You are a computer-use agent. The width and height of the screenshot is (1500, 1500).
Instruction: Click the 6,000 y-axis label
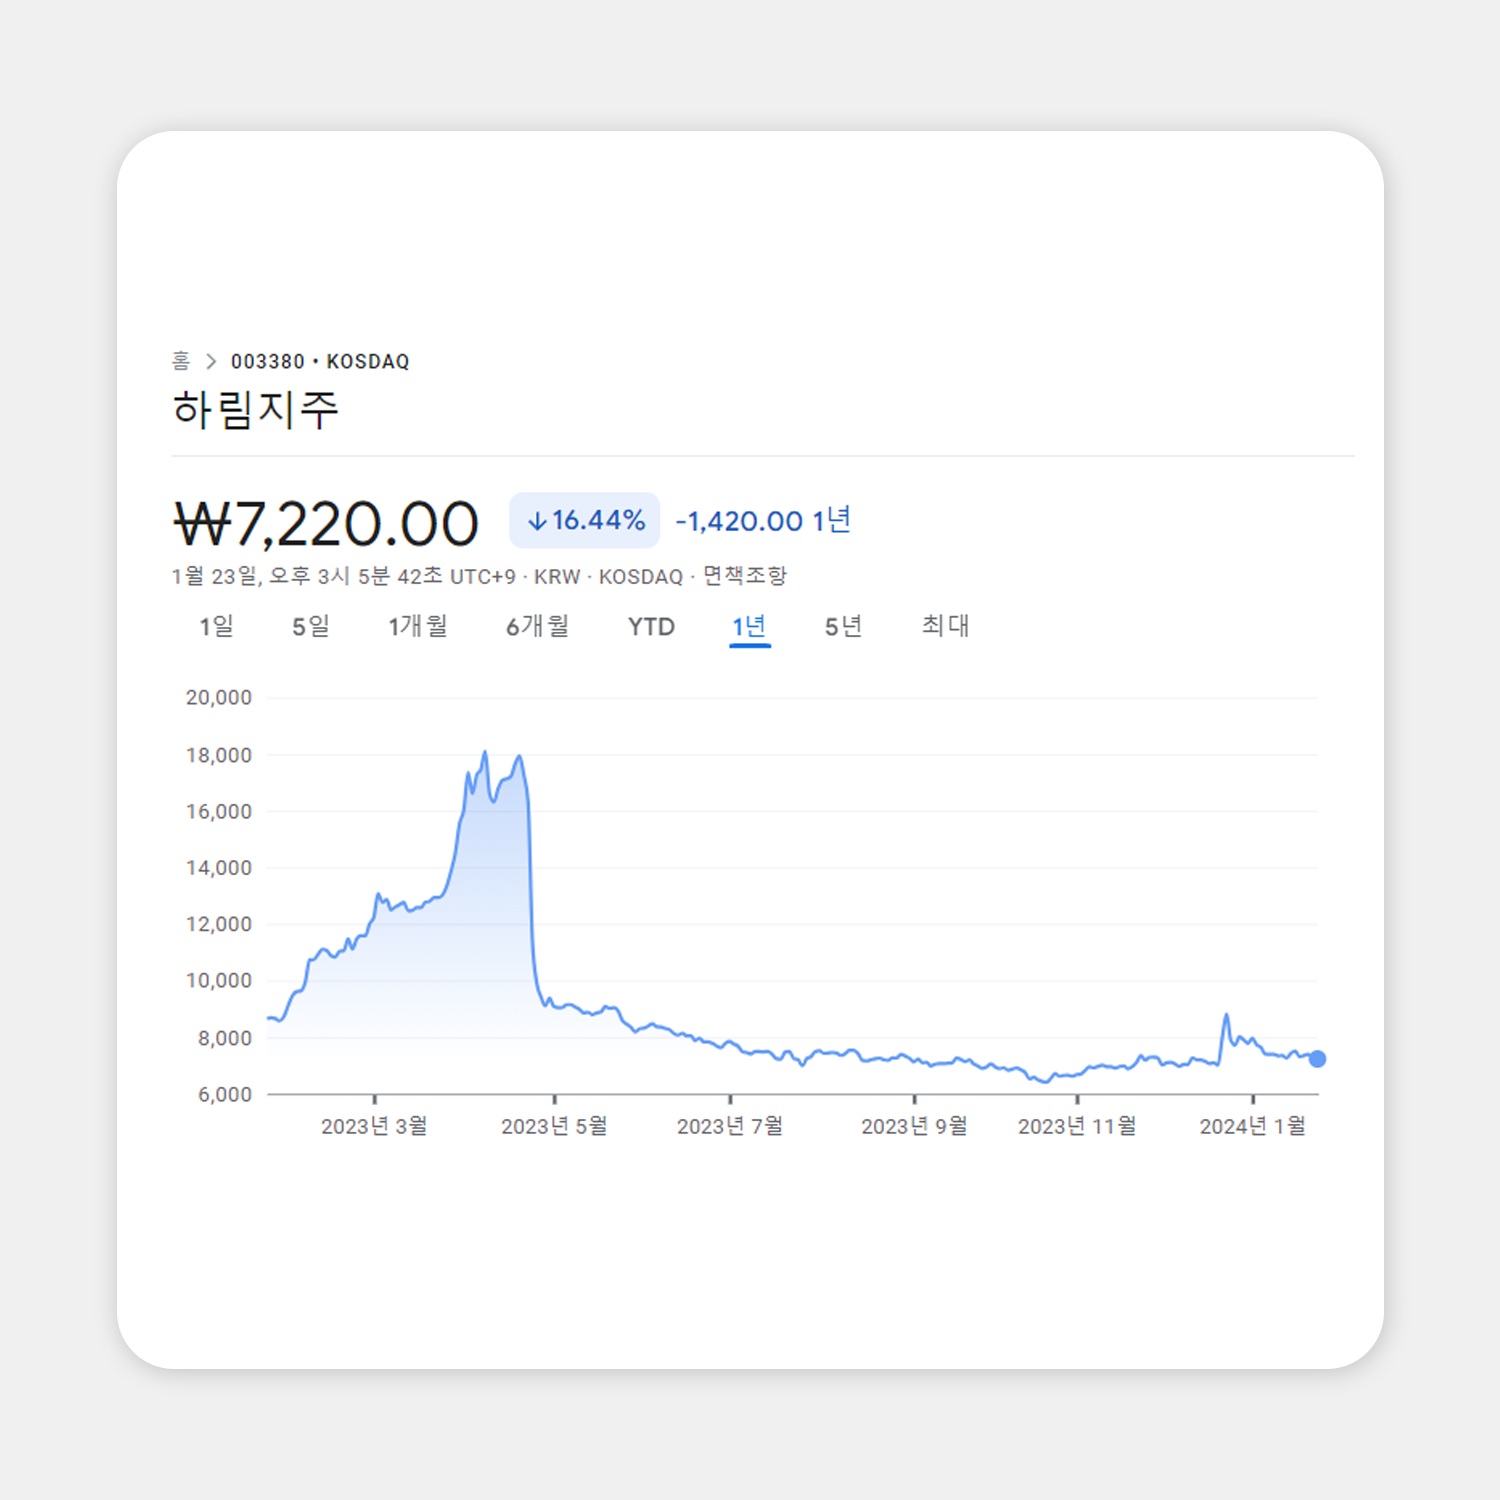[x=225, y=1094]
